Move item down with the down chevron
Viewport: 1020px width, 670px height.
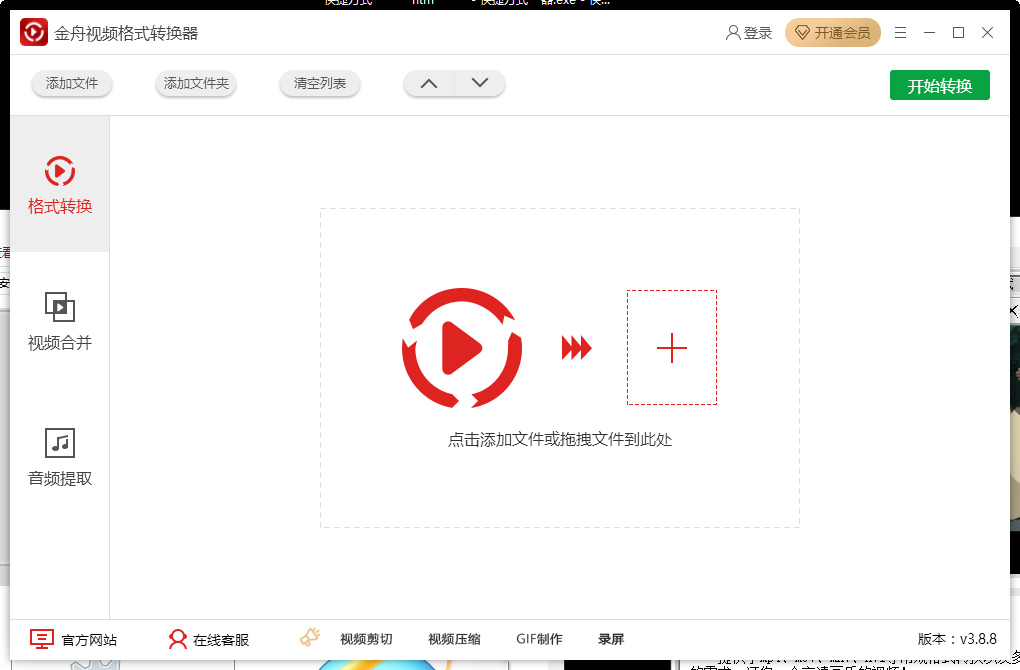click(x=480, y=83)
